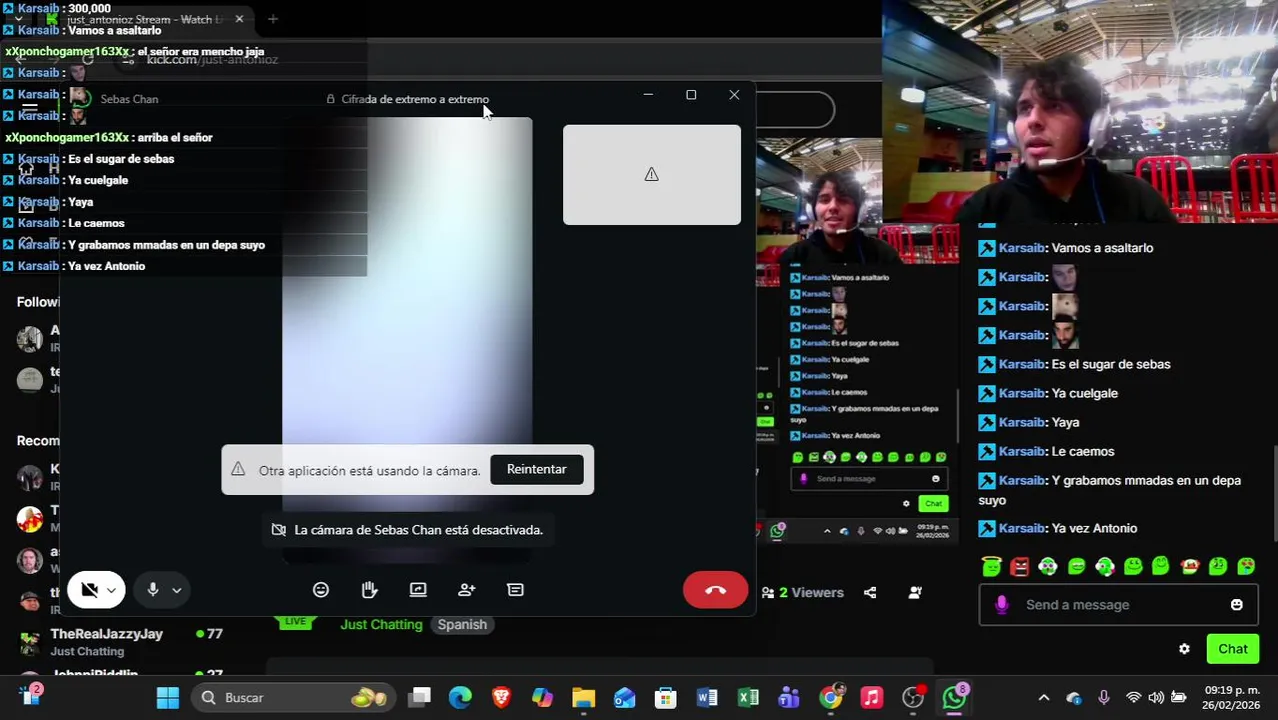Open the call chat messages icon

click(516, 590)
